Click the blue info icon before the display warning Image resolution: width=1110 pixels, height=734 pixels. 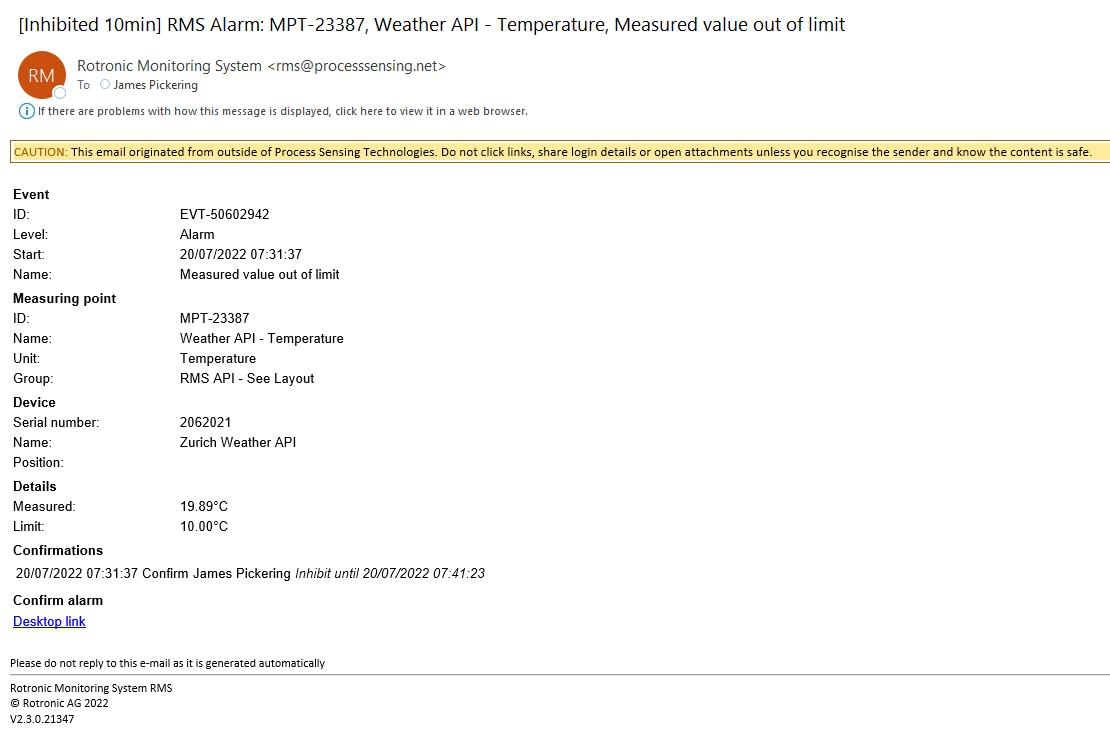26,111
